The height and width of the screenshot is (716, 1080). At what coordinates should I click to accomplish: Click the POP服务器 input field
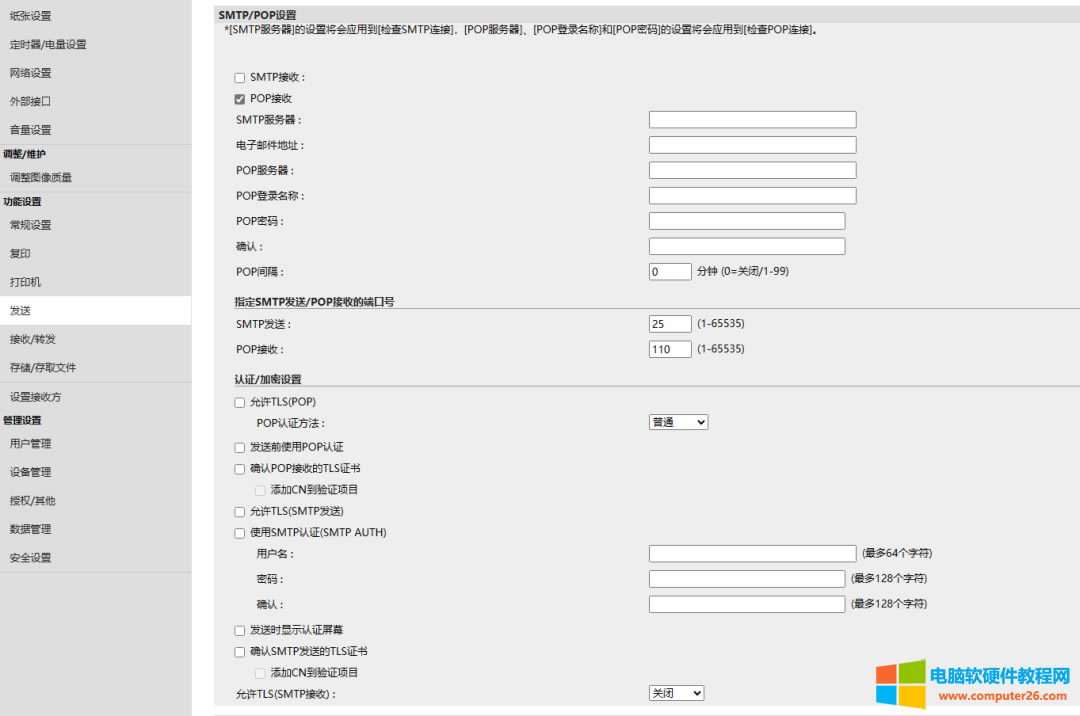pyautogui.click(x=752, y=170)
